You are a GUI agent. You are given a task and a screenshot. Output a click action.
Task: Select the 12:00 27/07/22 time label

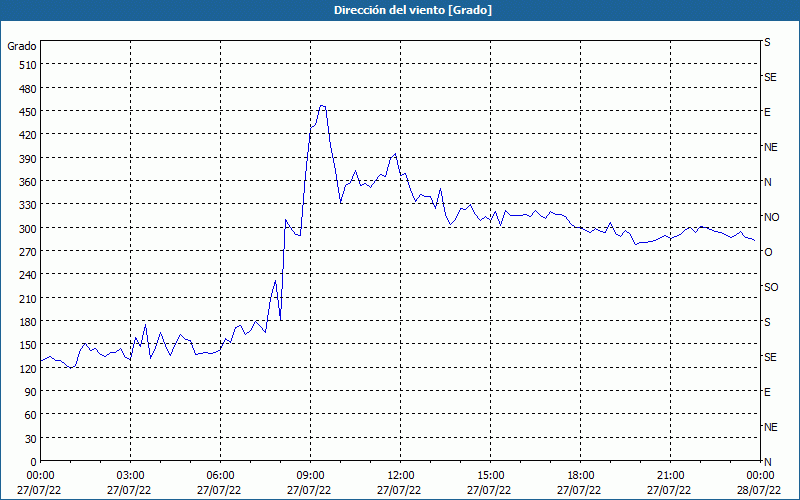coord(401,483)
